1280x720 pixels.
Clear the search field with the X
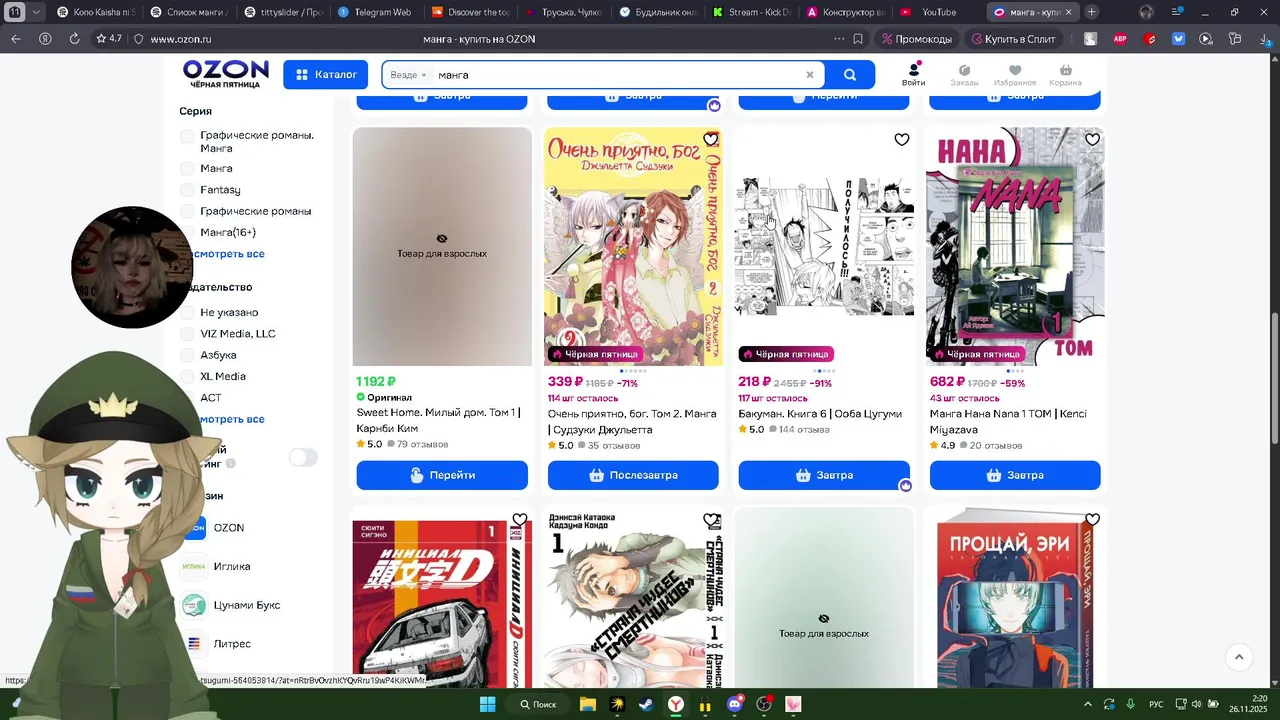click(x=810, y=75)
